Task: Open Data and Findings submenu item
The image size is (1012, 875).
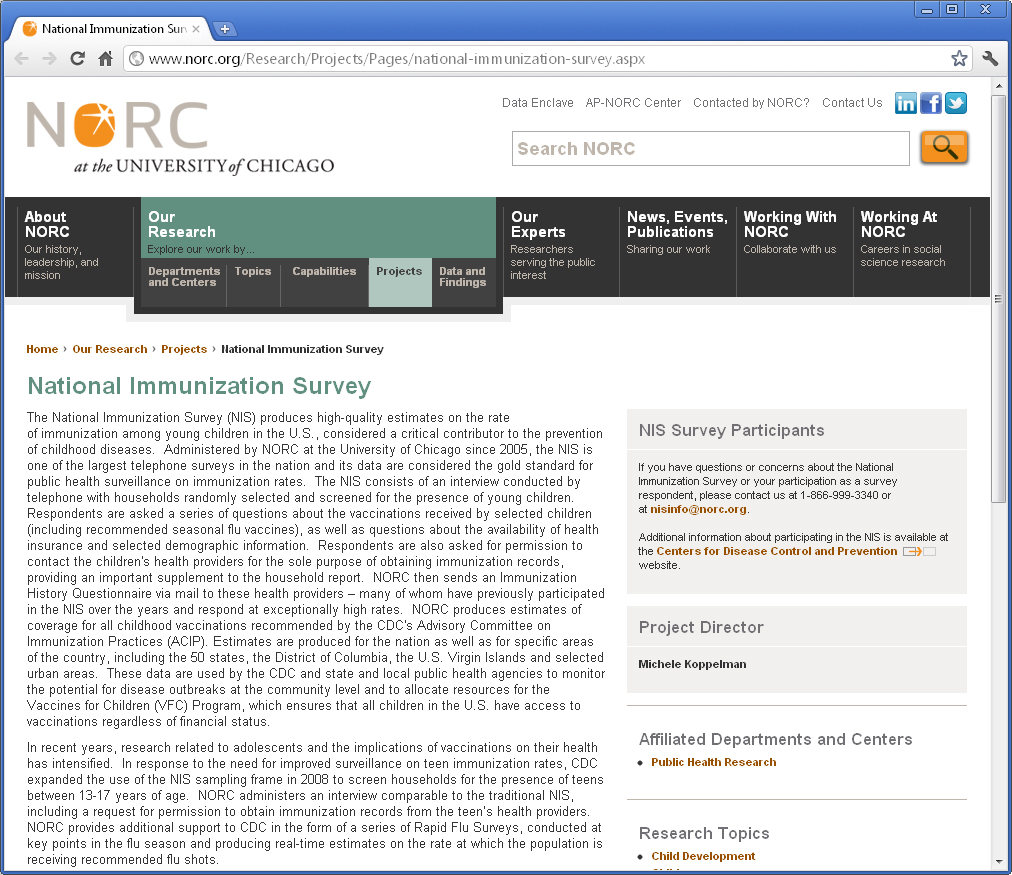Action: 462,277
